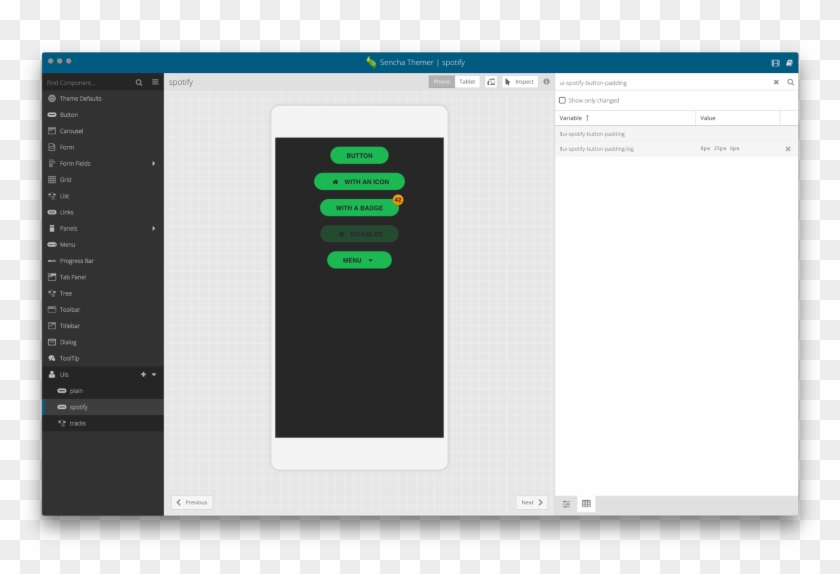Click the Previous button
The height and width of the screenshot is (574, 840).
192,502
